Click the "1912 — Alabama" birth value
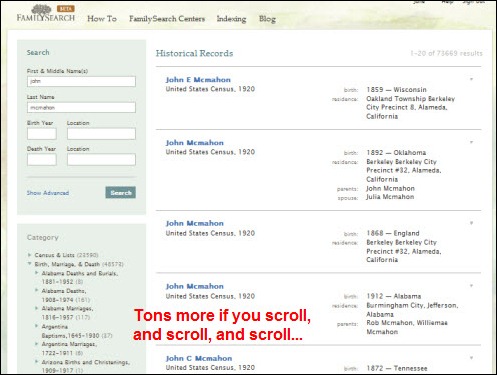Image resolution: width=497 pixels, height=375 pixels. coord(394,296)
